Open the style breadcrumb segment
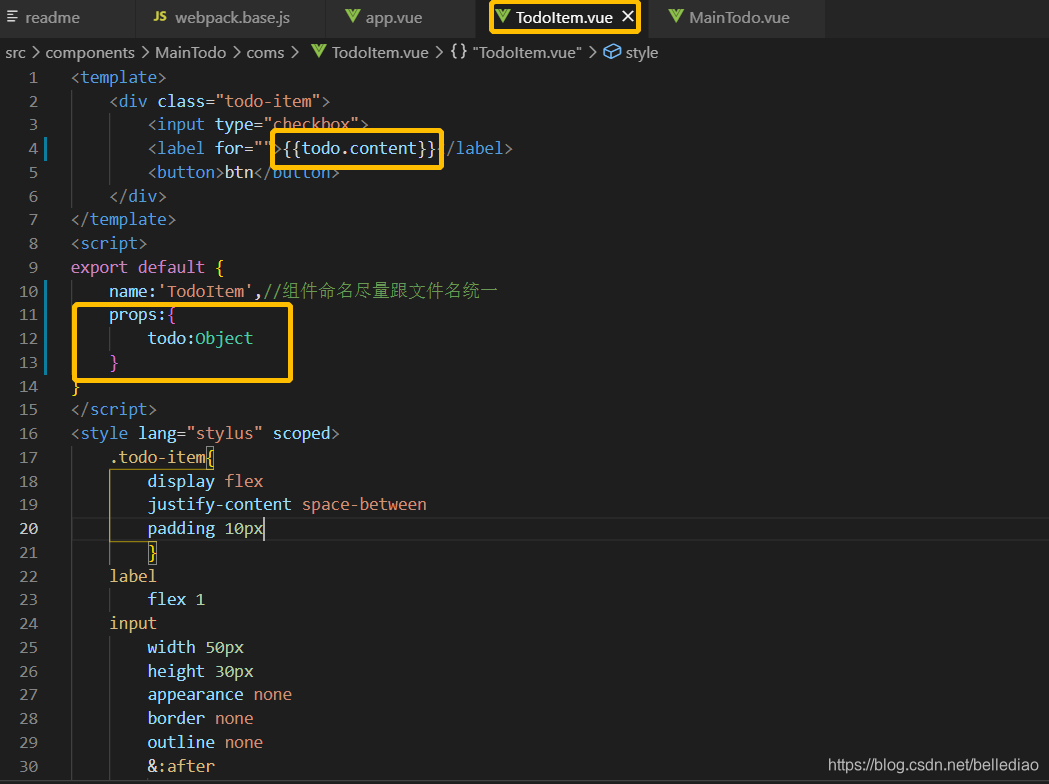 pos(642,53)
